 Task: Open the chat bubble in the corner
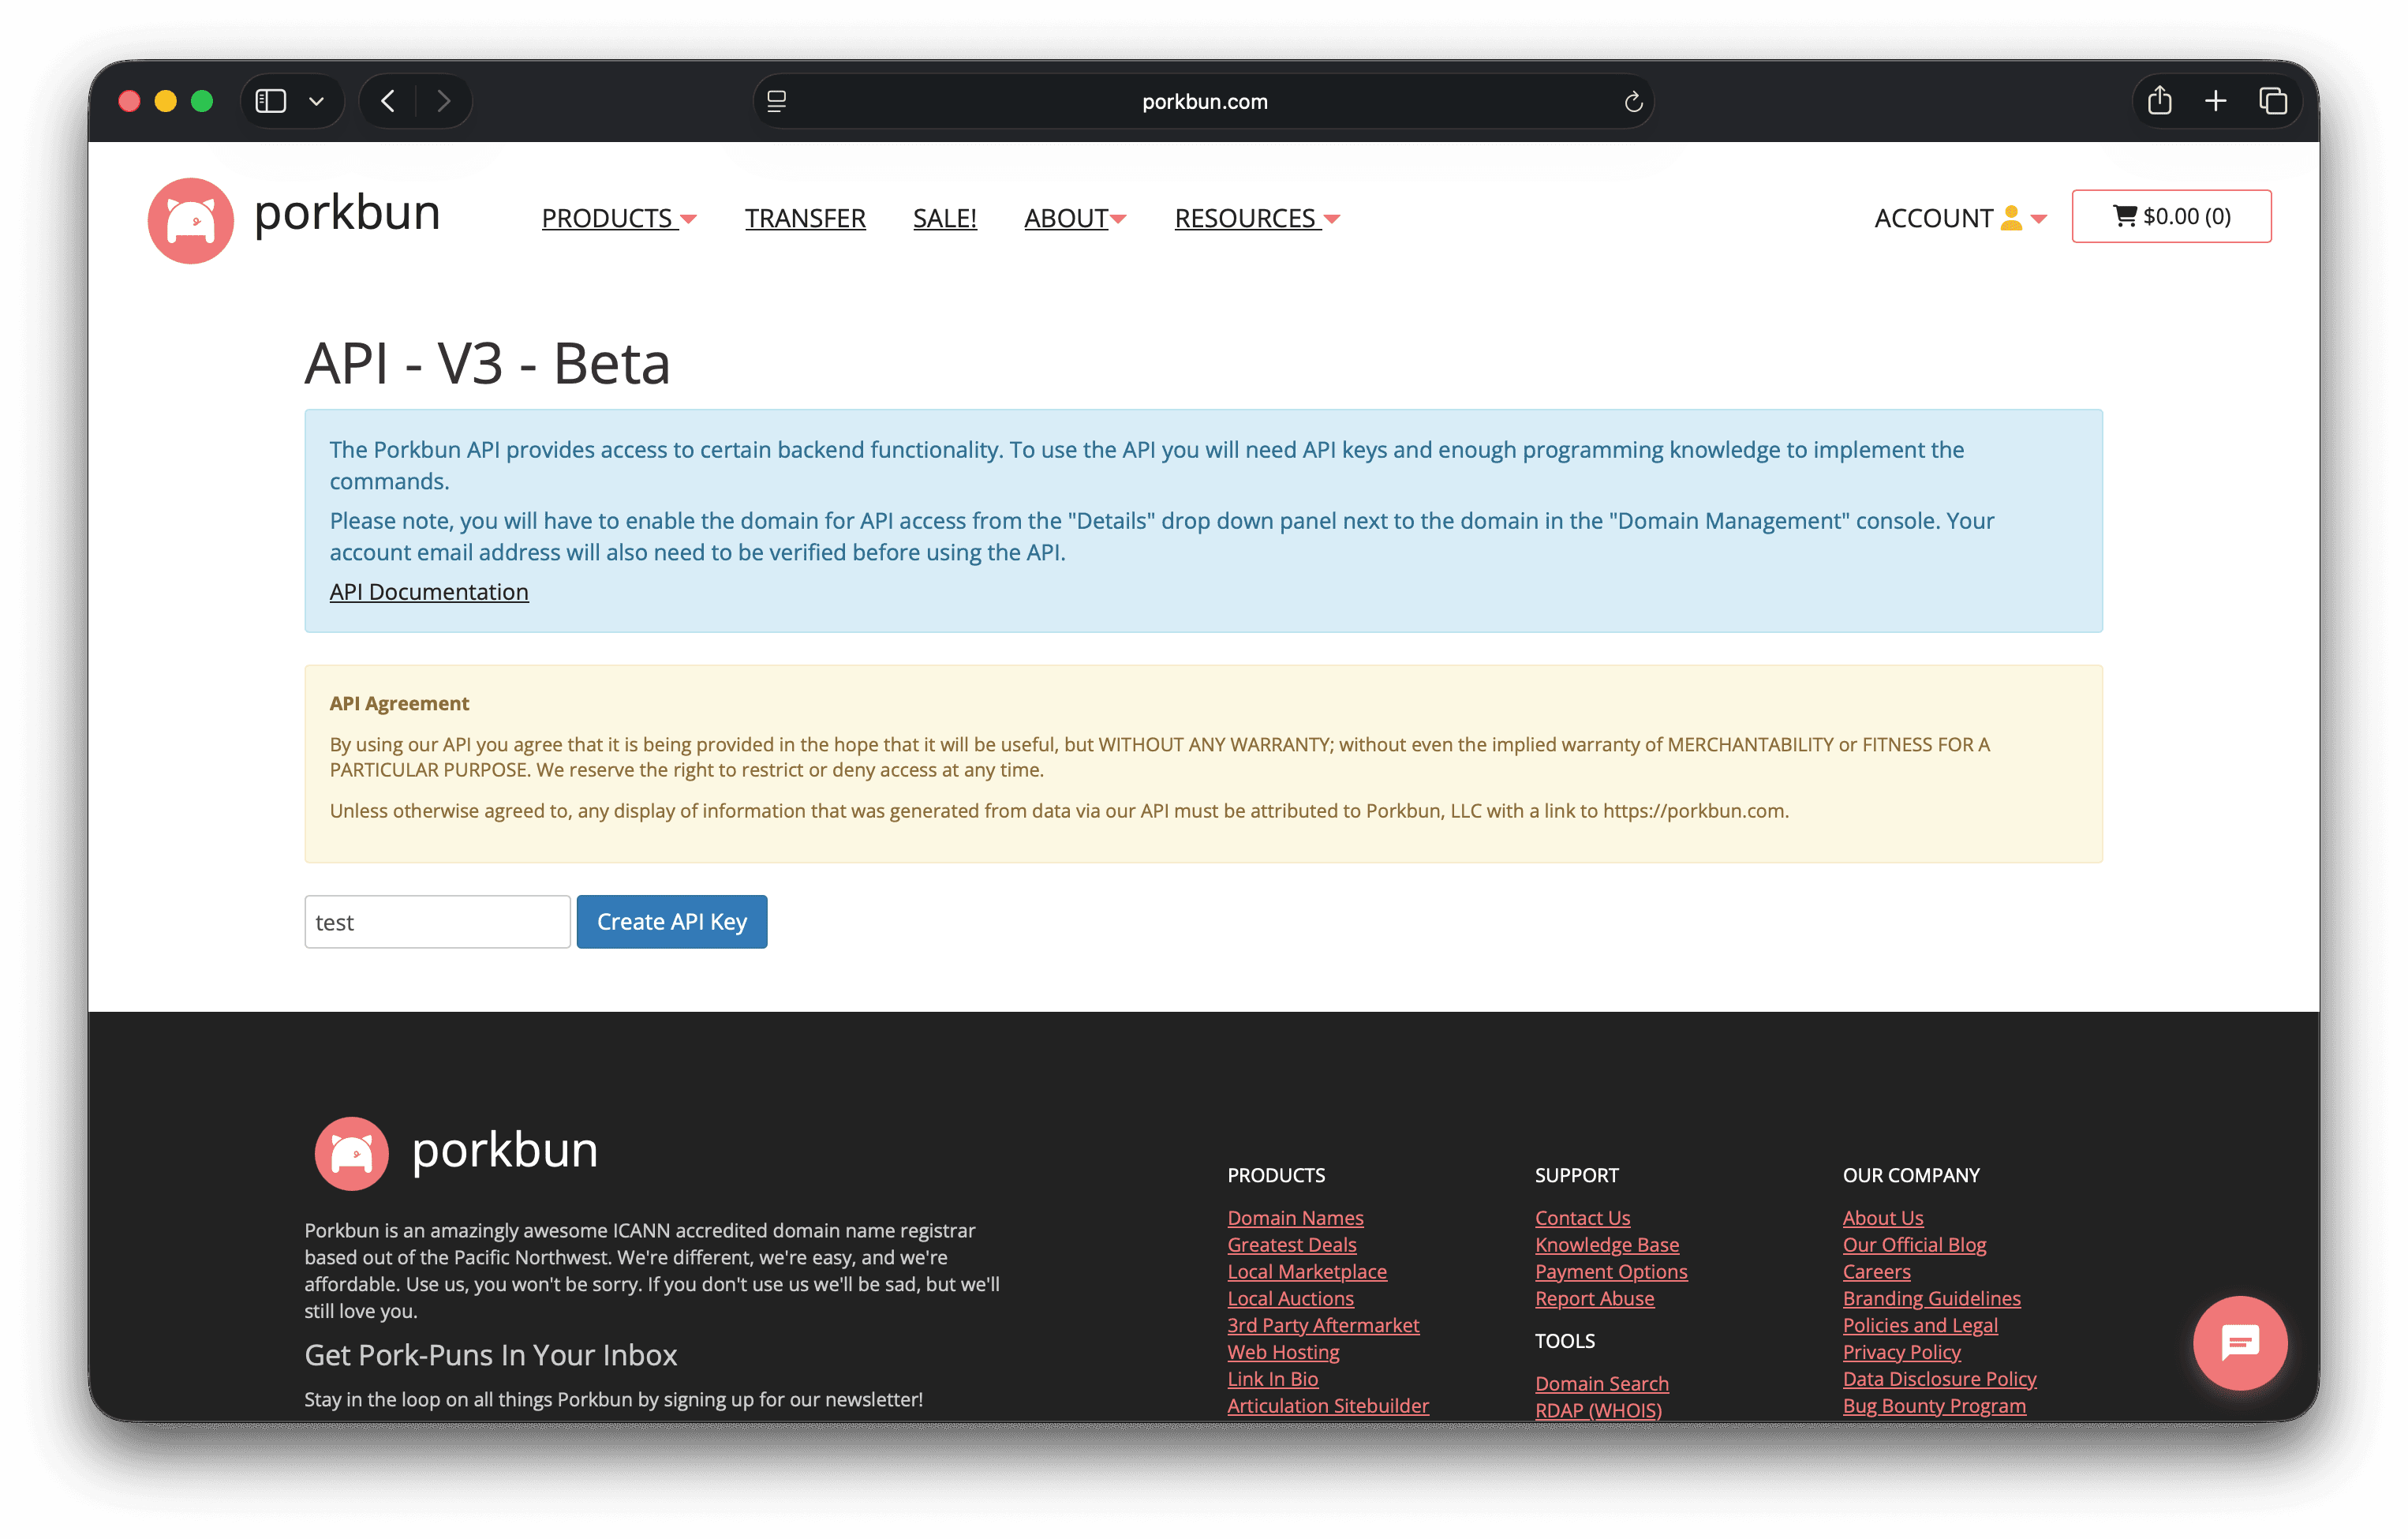click(x=2239, y=1343)
